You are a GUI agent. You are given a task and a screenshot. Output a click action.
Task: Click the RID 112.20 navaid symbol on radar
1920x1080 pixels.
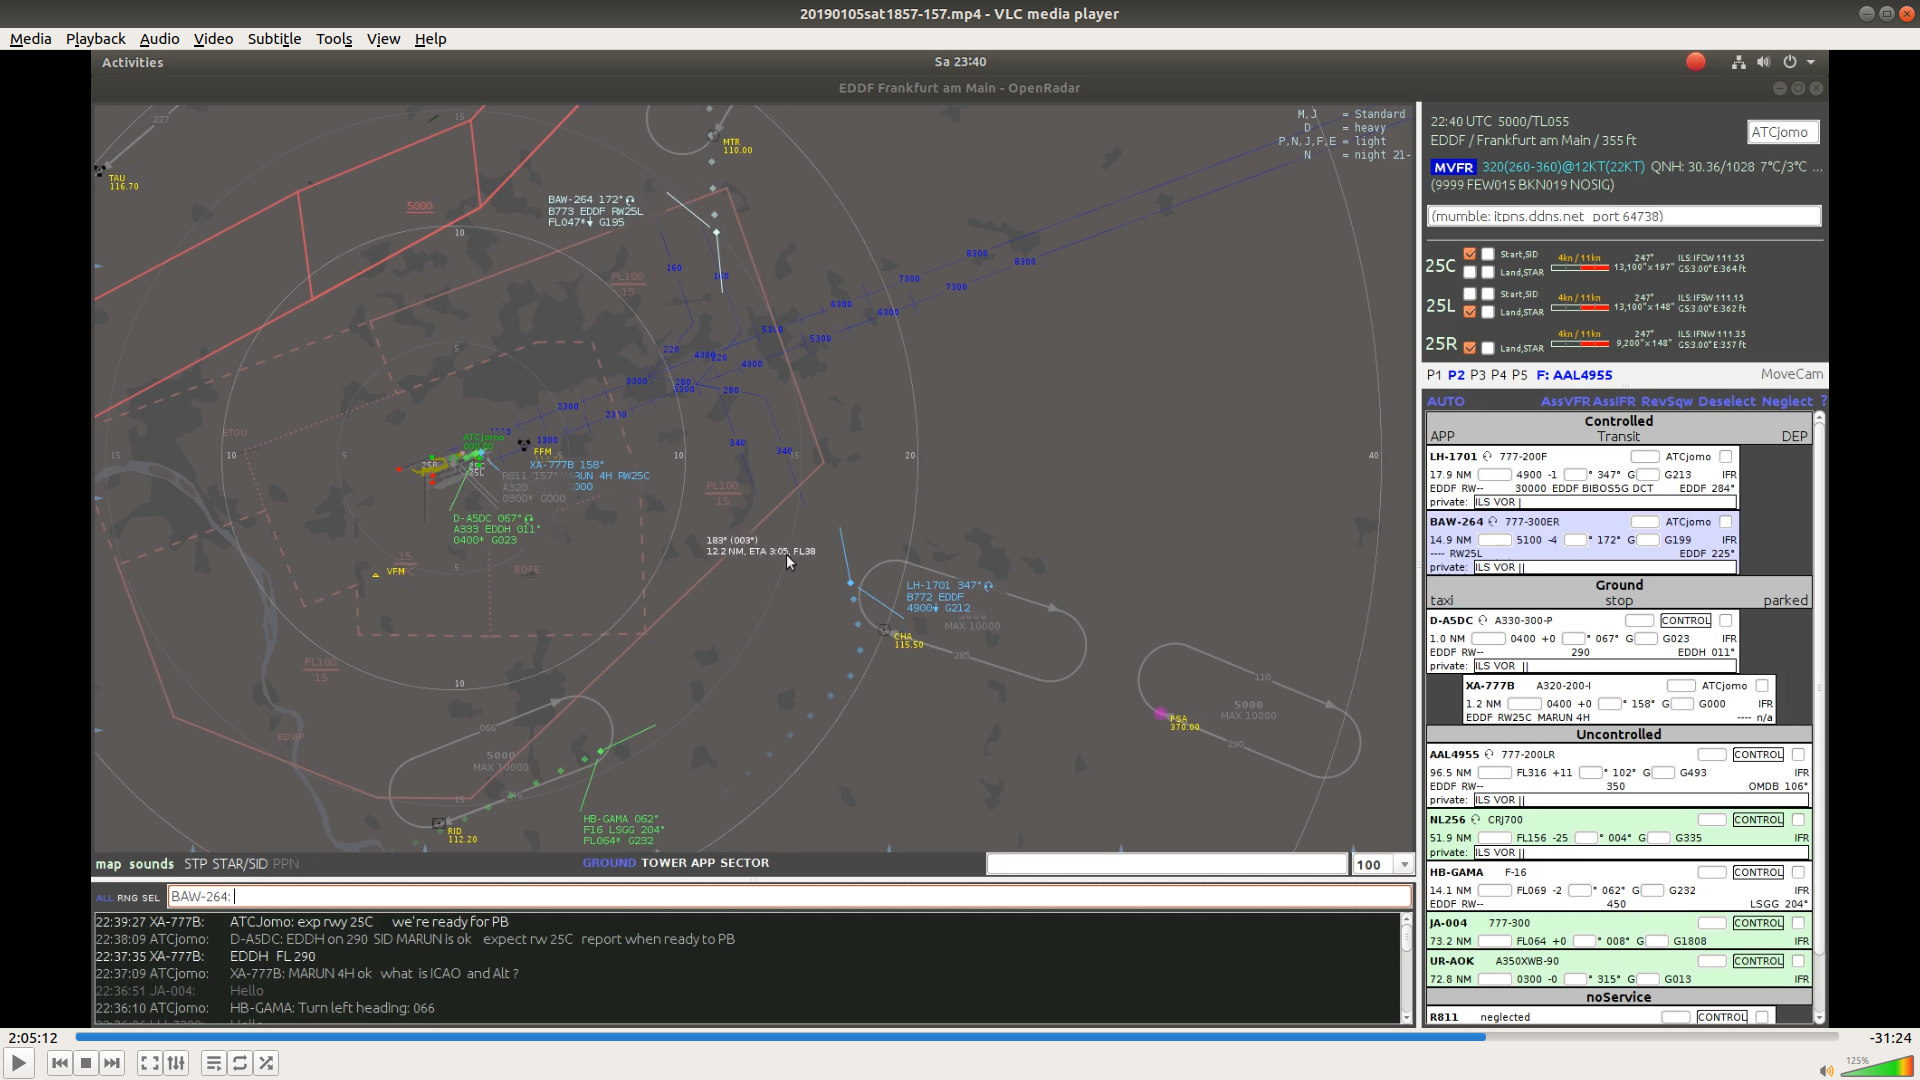pos(439,823)
